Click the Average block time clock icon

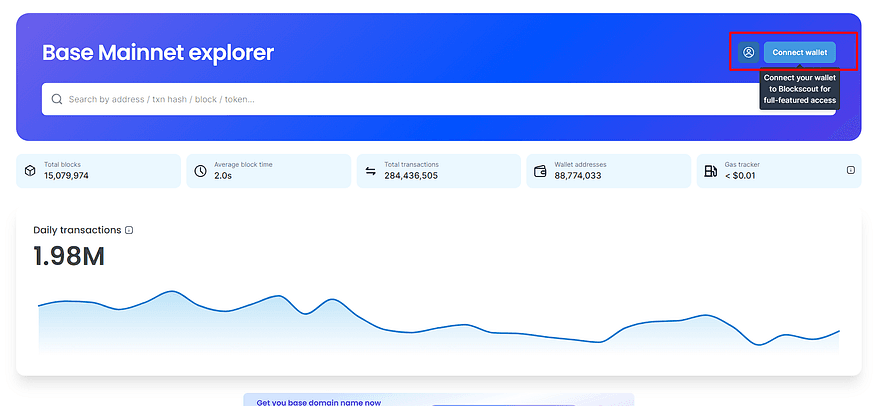click(x=200, y=171)
